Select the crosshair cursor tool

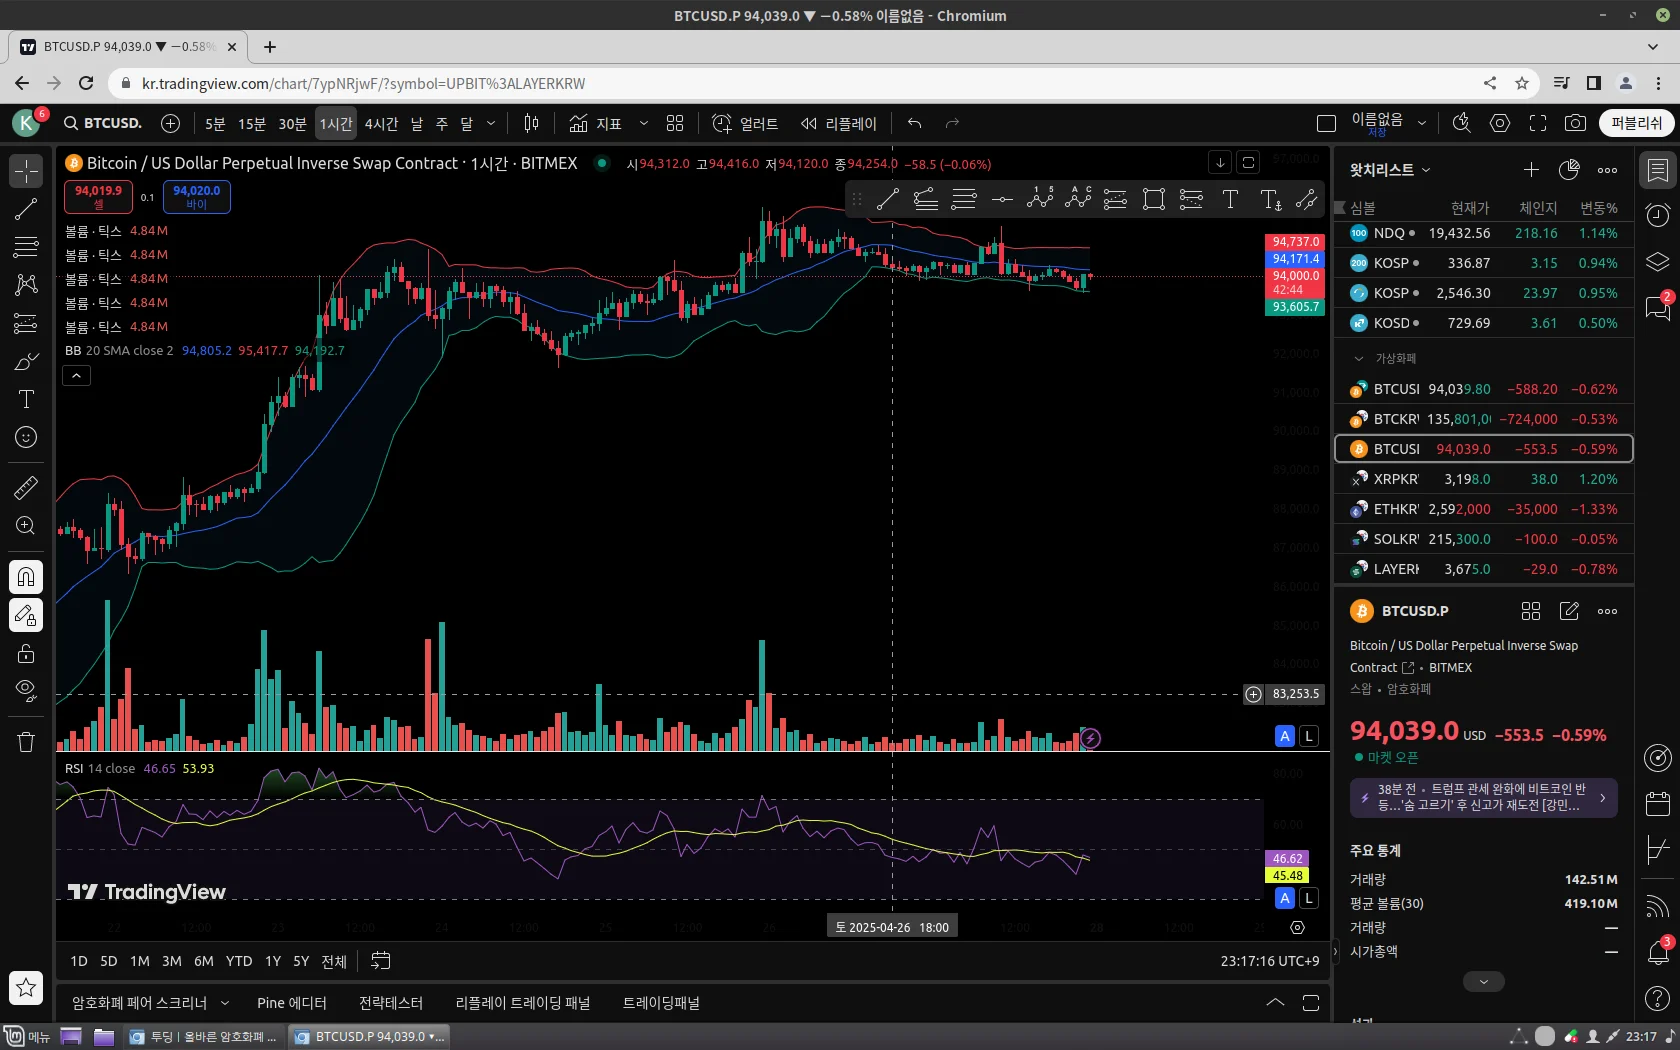26,171
